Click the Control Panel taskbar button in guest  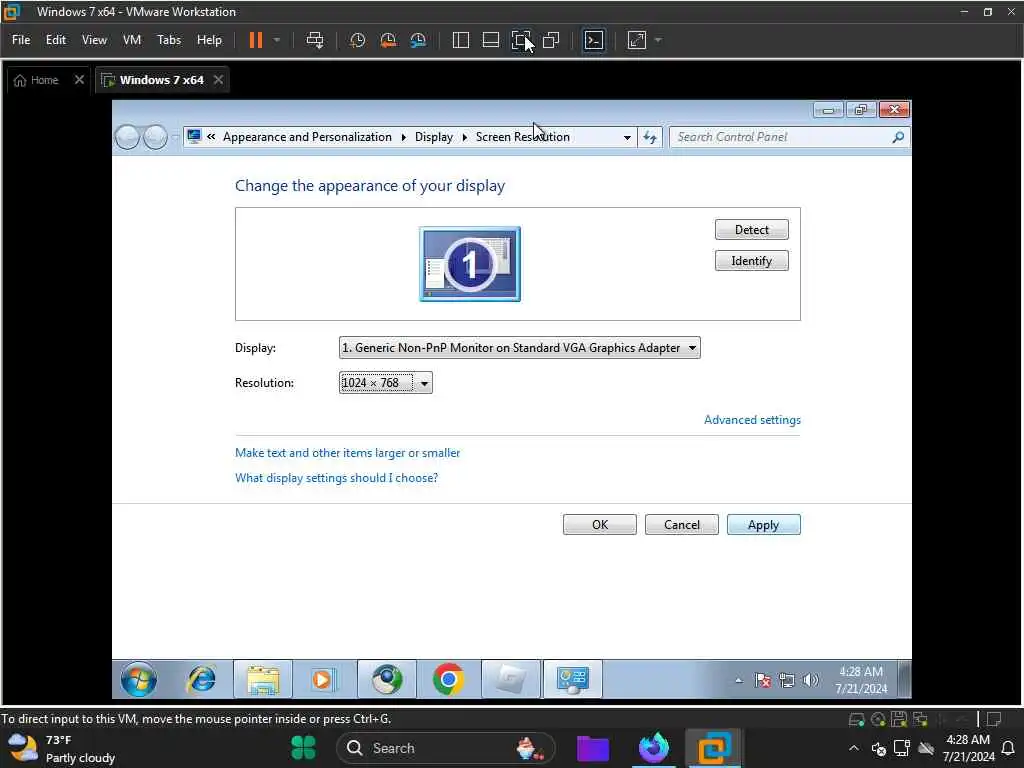coord(573,679)
